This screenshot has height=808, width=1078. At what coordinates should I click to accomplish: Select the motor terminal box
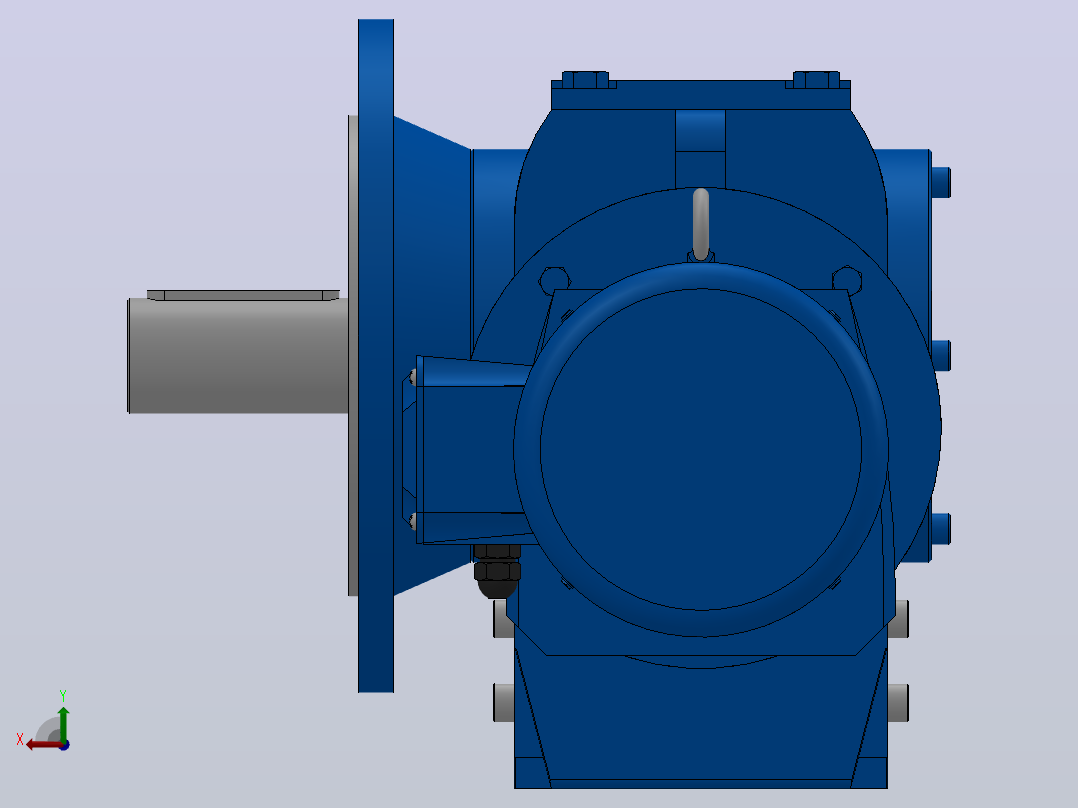pyautogui.click(x=471, y=450)
